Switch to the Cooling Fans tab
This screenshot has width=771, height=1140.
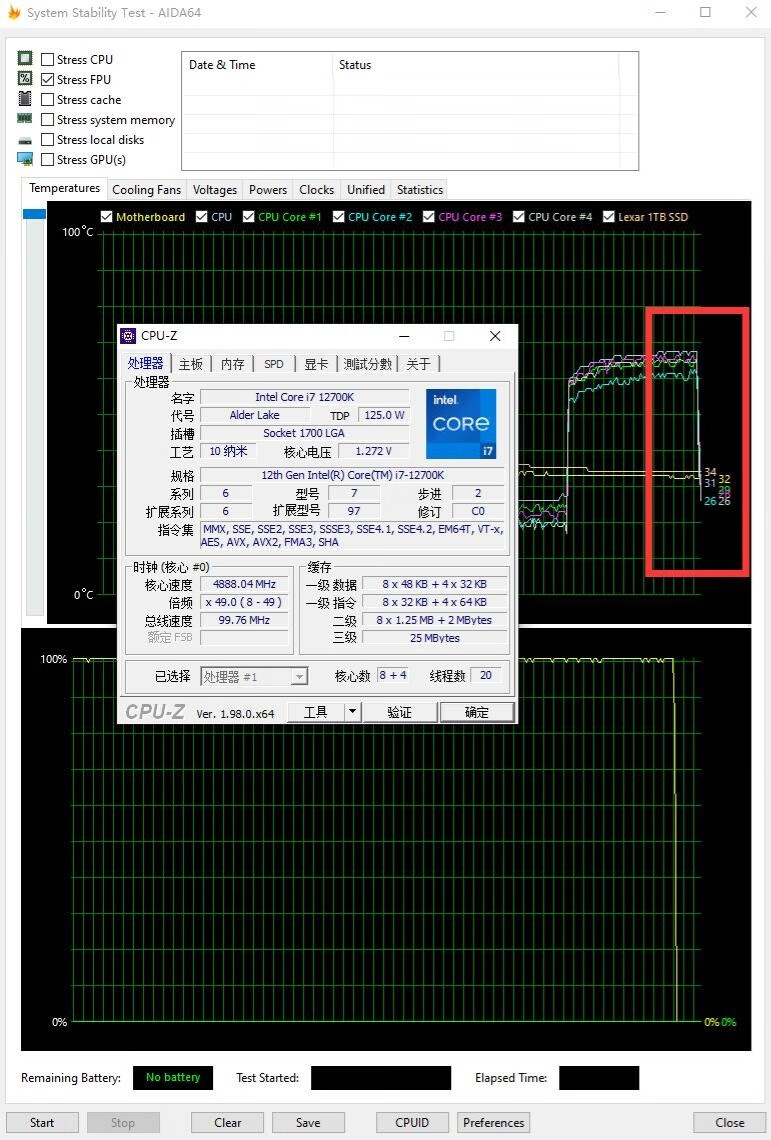tap(146, 190)
